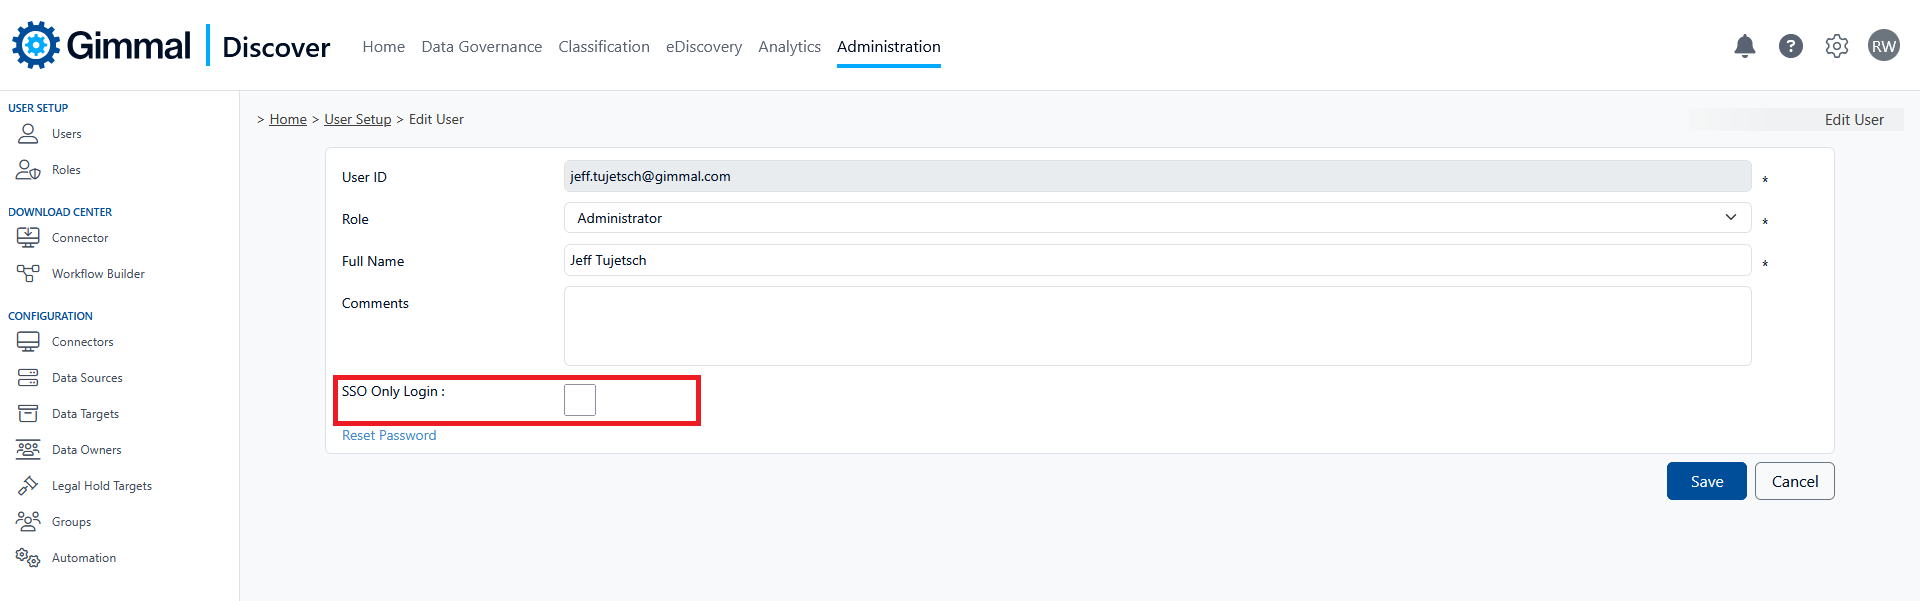
Task: Click the Data Owners icon
Action: click(28, 450)
